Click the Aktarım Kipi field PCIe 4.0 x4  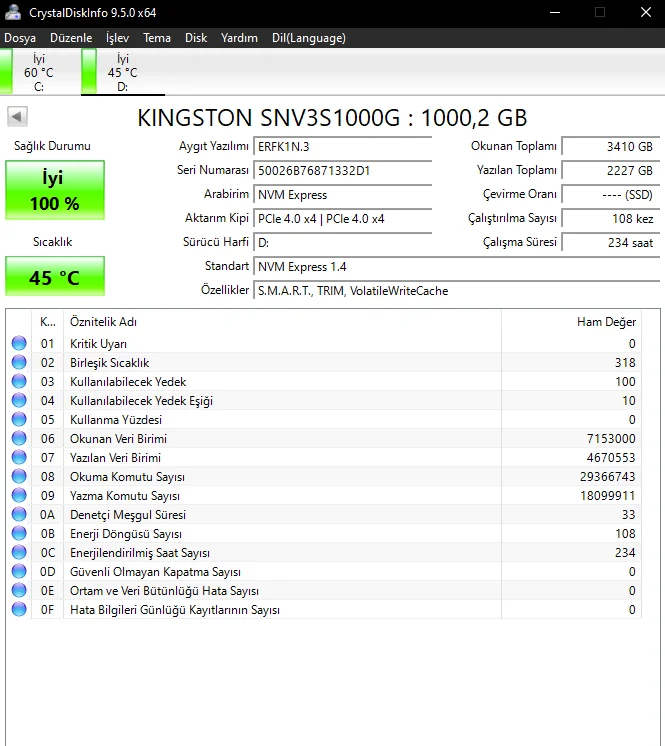[x=342, y=219]
